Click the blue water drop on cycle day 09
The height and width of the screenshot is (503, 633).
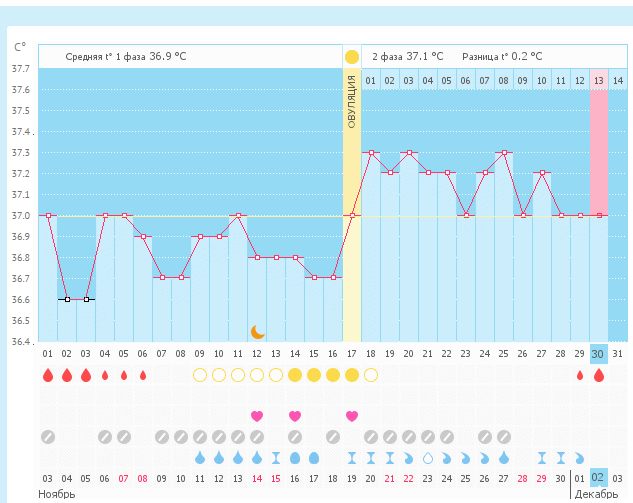(200, 457)
